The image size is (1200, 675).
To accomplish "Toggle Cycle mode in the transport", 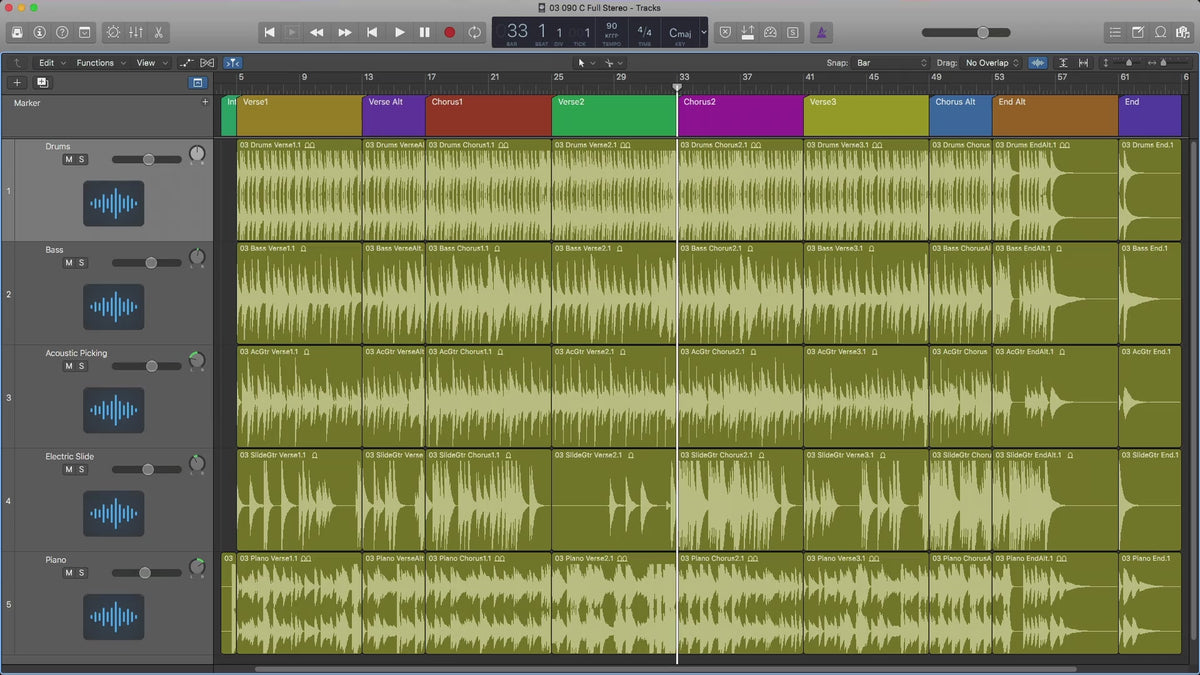I will coord(474,32).
